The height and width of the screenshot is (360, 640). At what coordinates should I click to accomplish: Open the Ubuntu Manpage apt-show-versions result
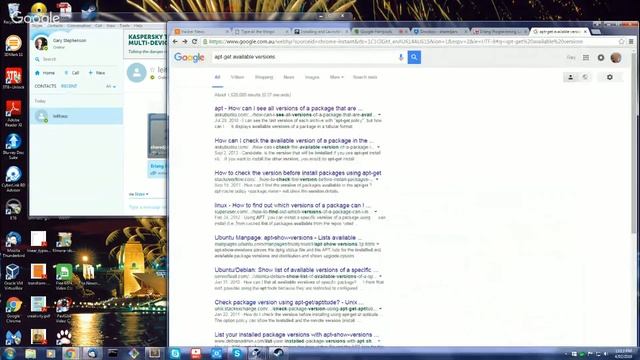coord(288,238)
